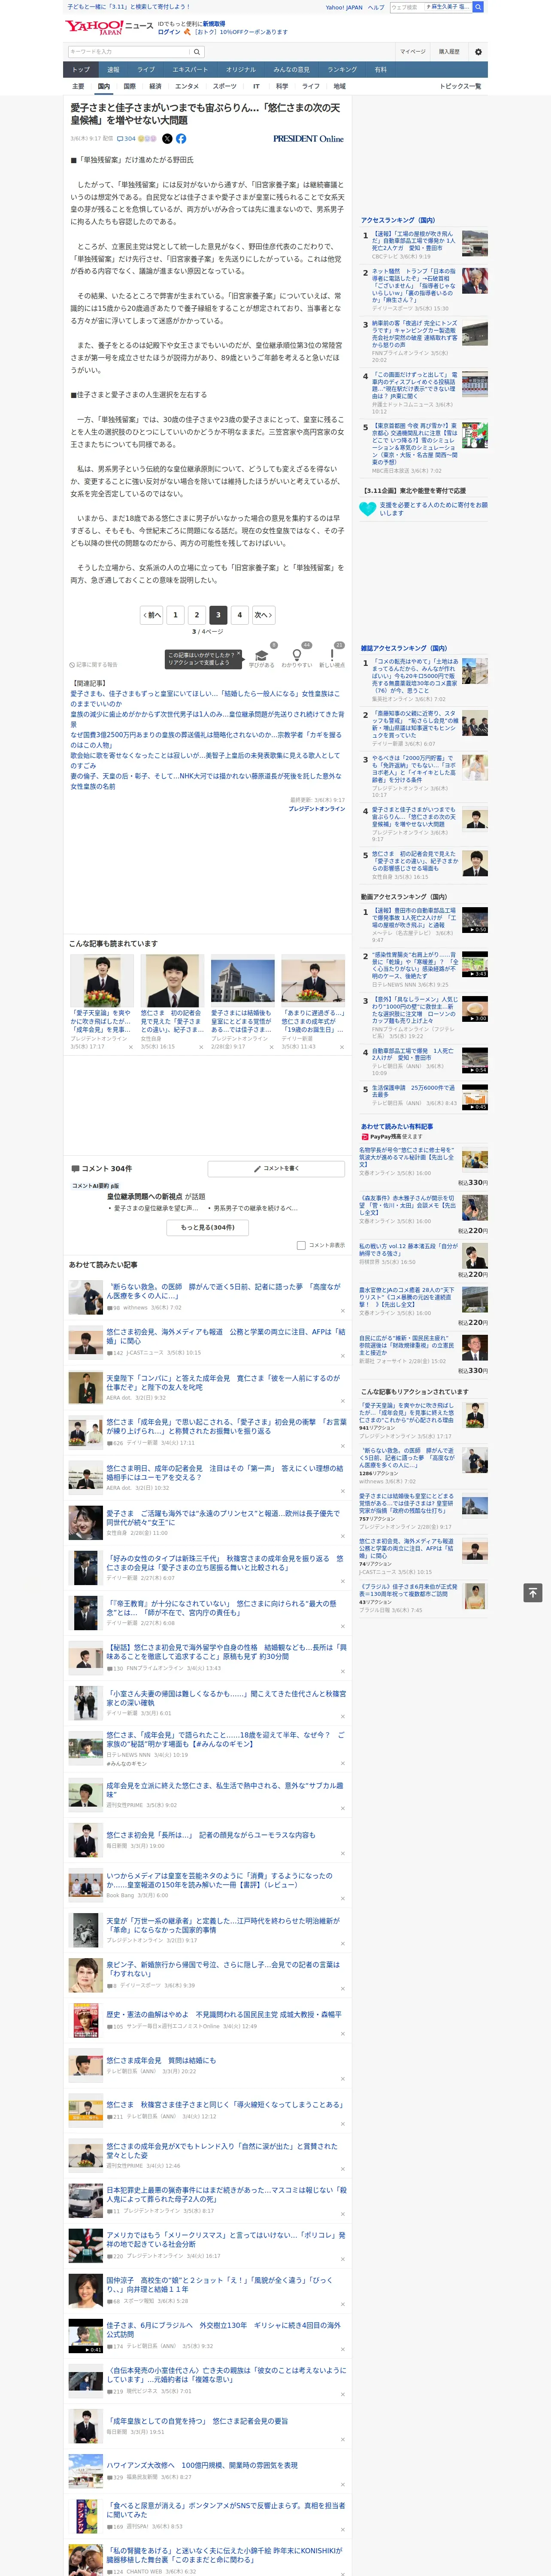The image size is (551, 2576).
Task: Open the ライブ main tab
Action: pyautogui.click(x=146, y=70)
